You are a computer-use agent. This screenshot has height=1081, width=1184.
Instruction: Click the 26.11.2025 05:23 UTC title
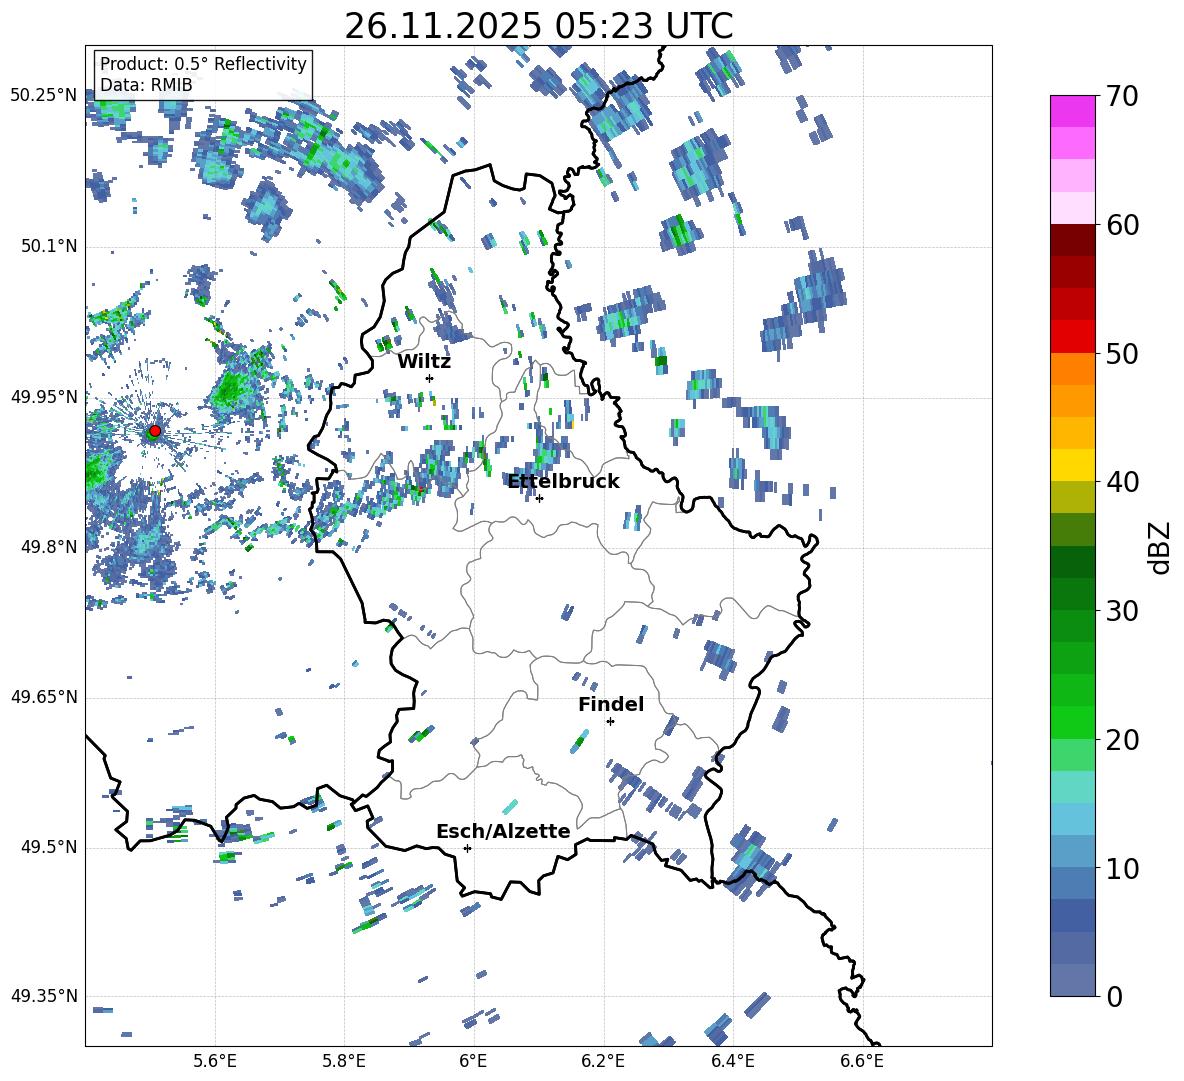click(539, 26)
